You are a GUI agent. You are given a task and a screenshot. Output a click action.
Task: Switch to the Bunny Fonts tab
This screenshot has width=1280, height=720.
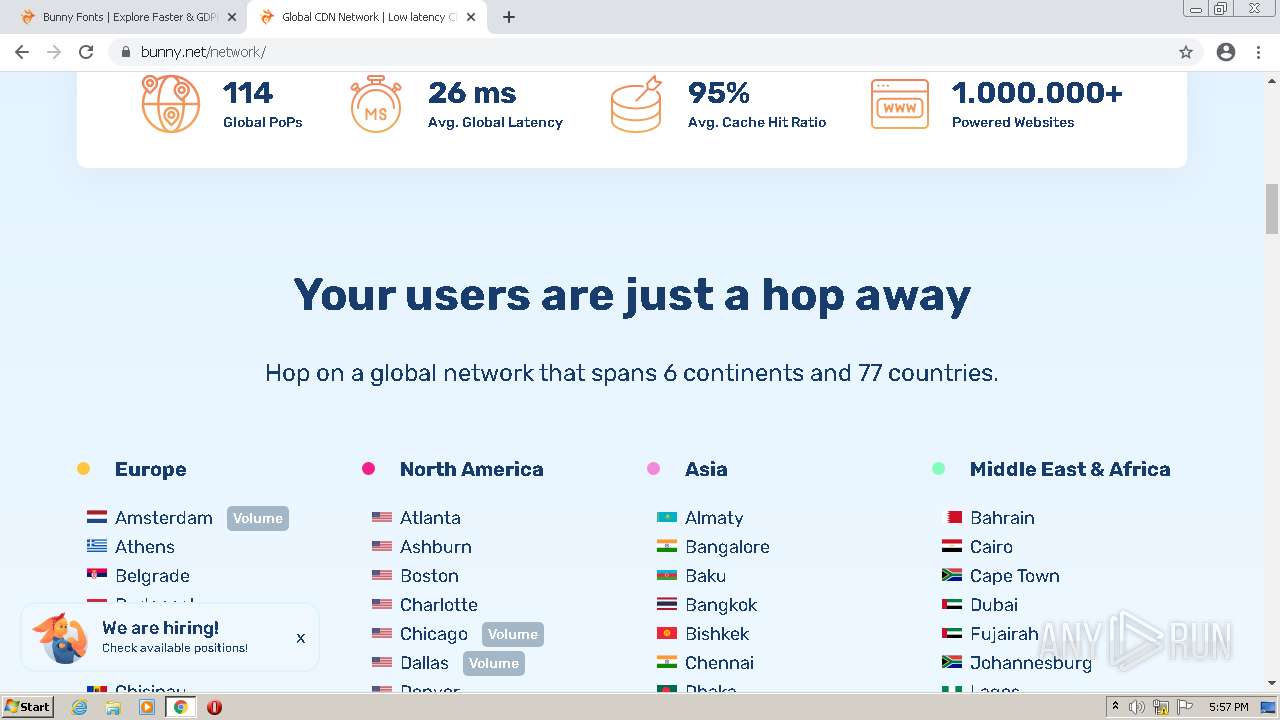(x=125, y=17)
